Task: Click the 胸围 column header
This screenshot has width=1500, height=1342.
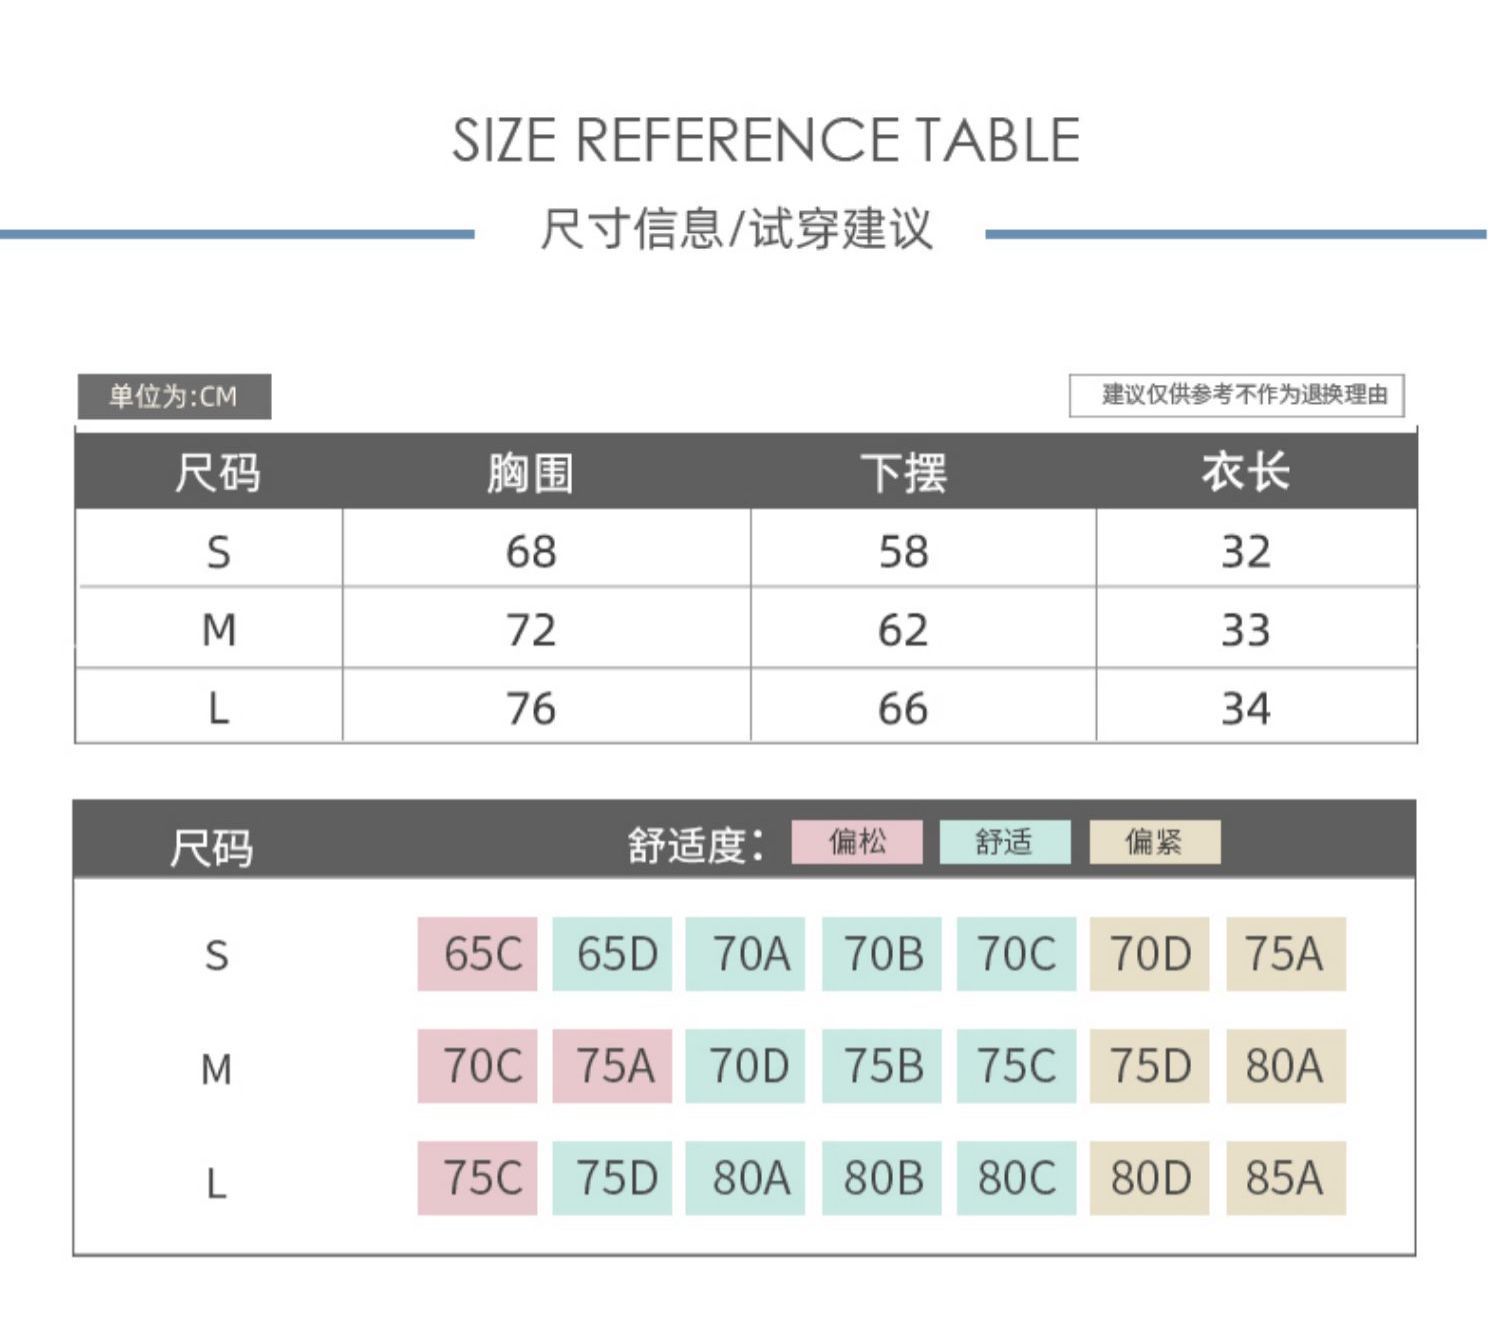Action: (530, 472)
